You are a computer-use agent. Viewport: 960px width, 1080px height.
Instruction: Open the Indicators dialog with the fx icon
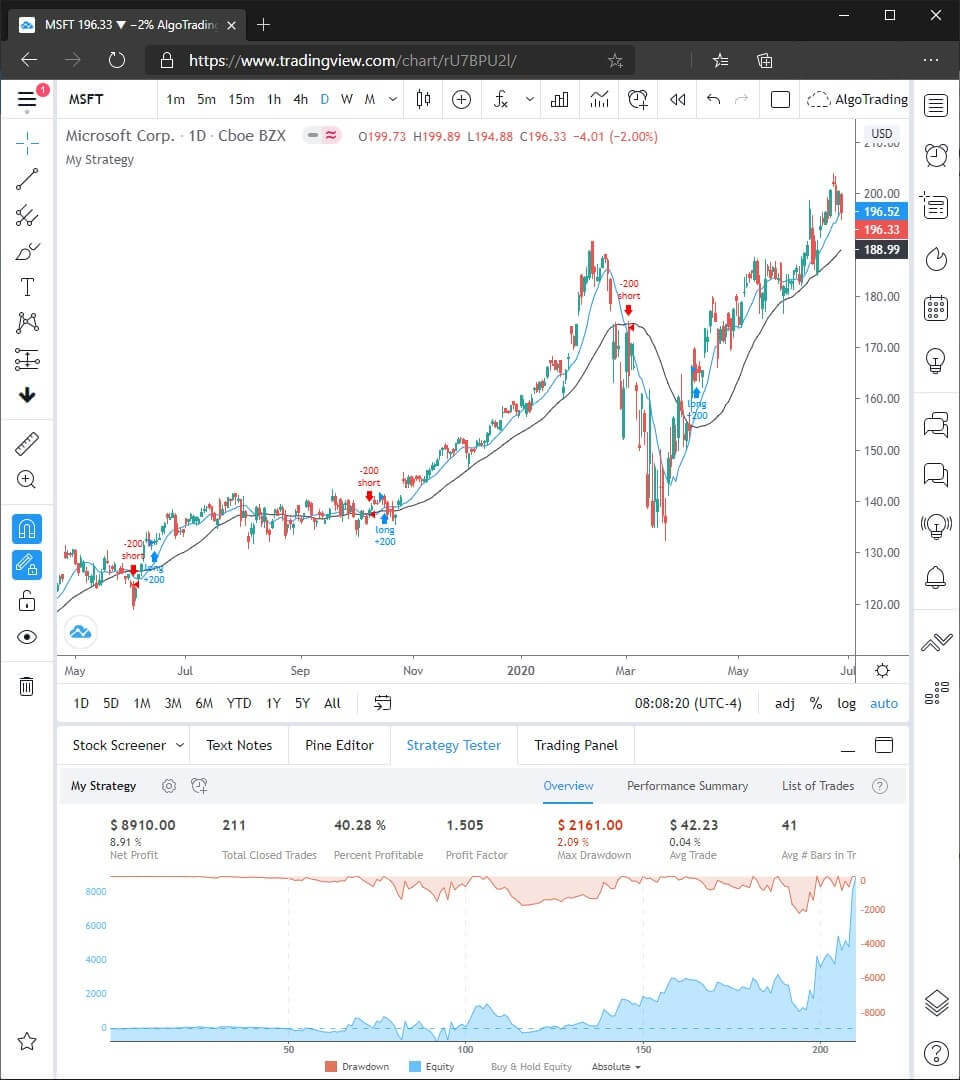point(500,99)
